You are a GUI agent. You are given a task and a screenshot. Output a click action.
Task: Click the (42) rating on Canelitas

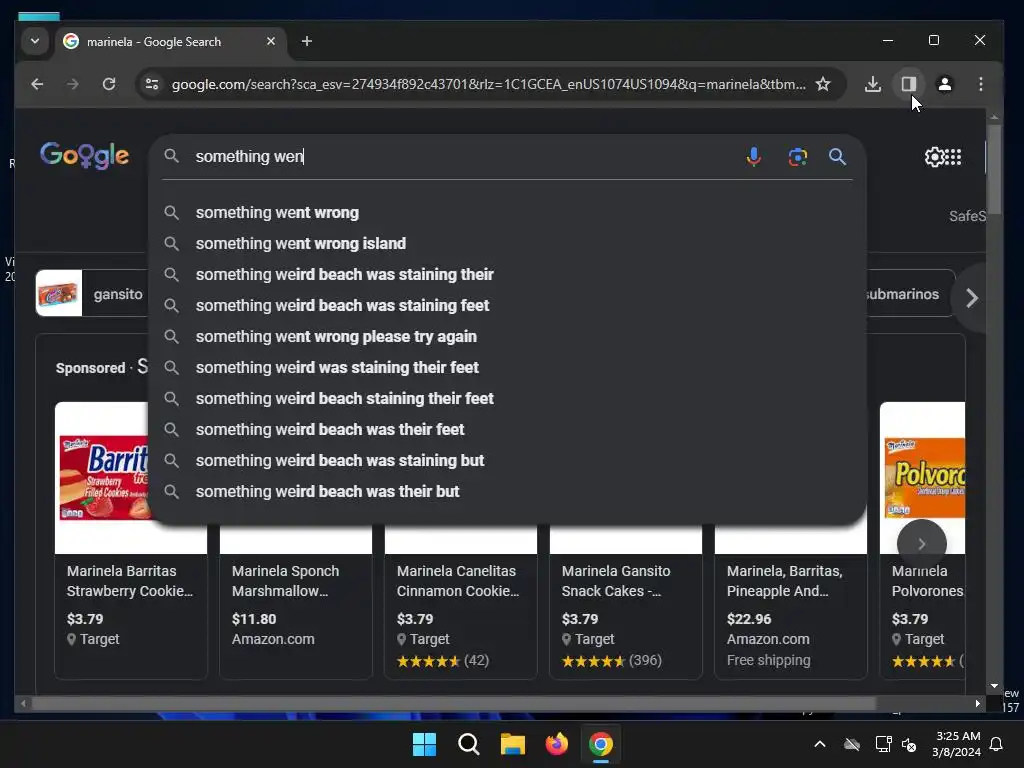476,660
